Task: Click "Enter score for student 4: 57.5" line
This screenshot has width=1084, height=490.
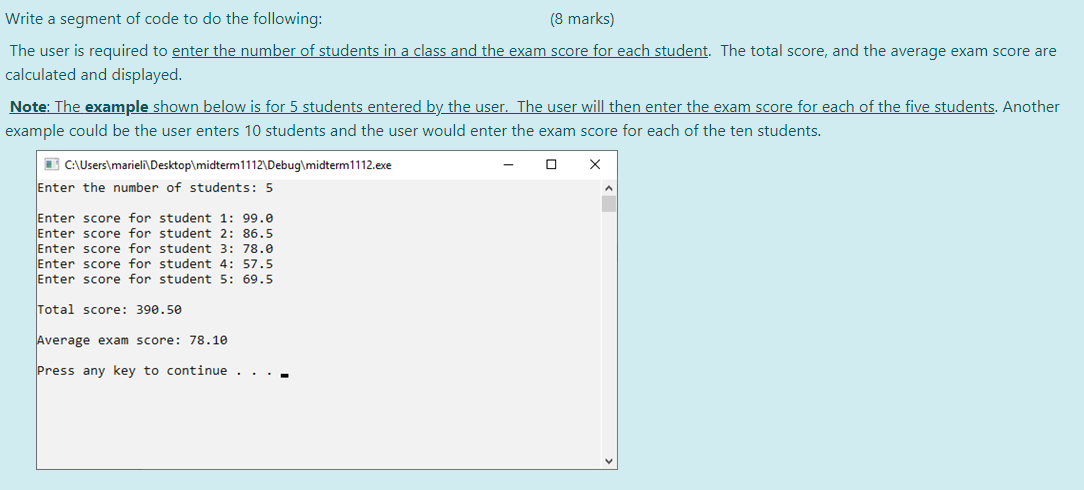Action: coord(155,264)
